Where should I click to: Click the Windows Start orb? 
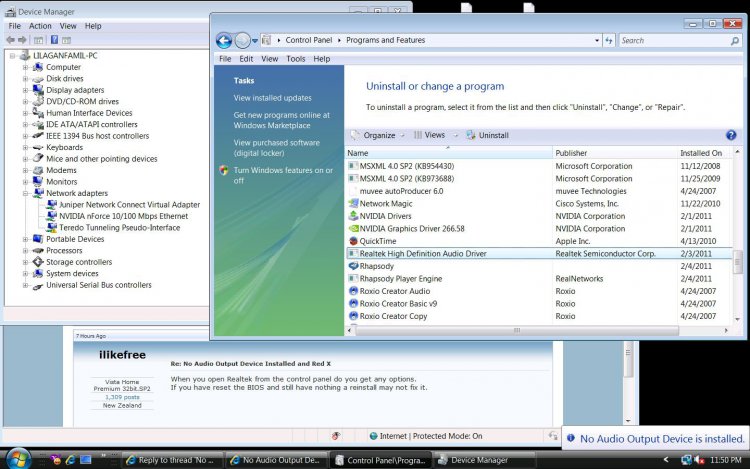tap(19, 459)
